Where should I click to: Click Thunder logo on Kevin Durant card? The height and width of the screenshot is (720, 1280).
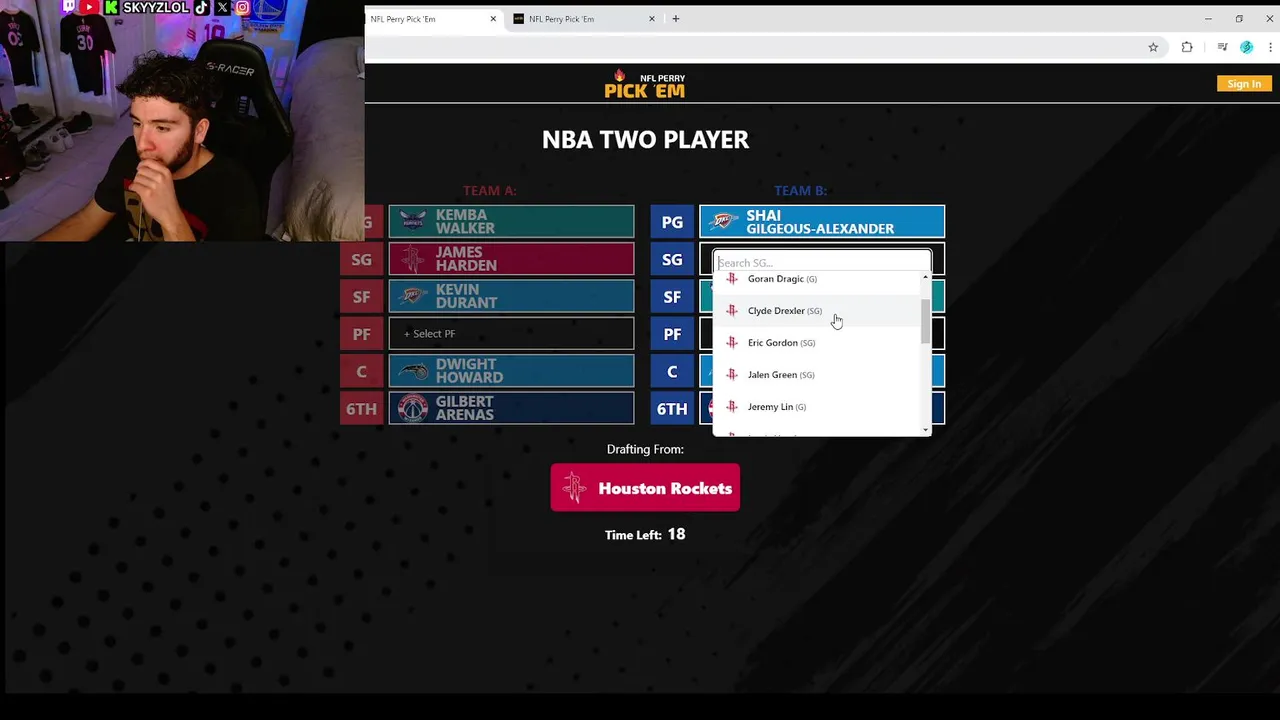pyautogui.click(x=413, y=296)
